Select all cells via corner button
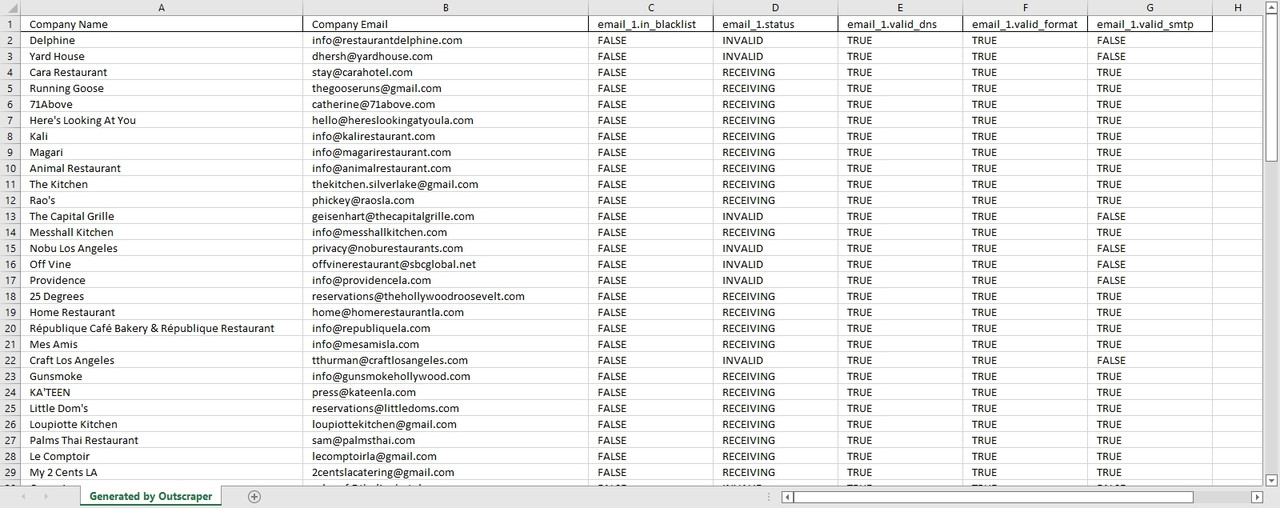 11,8
